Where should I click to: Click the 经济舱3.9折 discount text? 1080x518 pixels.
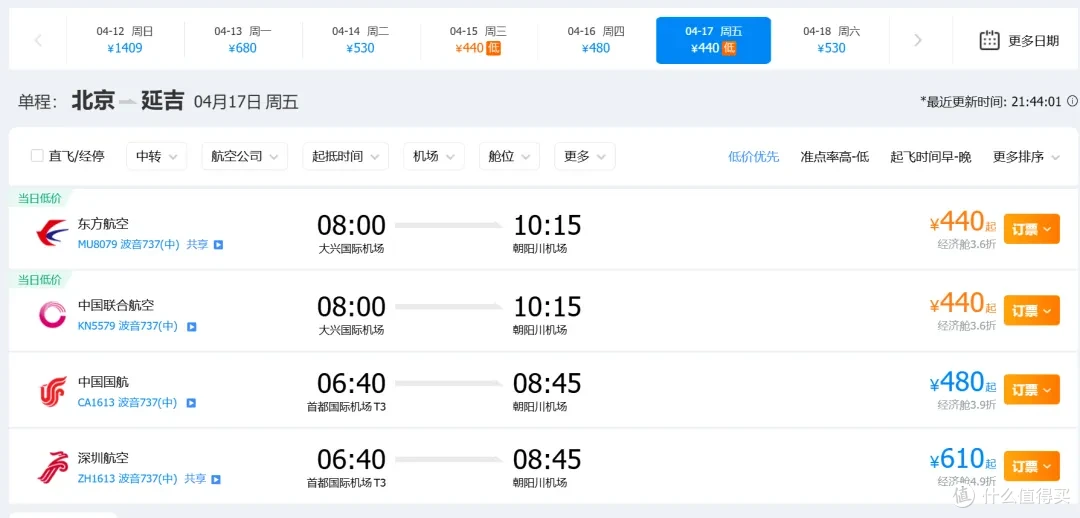tap(966, 405)
